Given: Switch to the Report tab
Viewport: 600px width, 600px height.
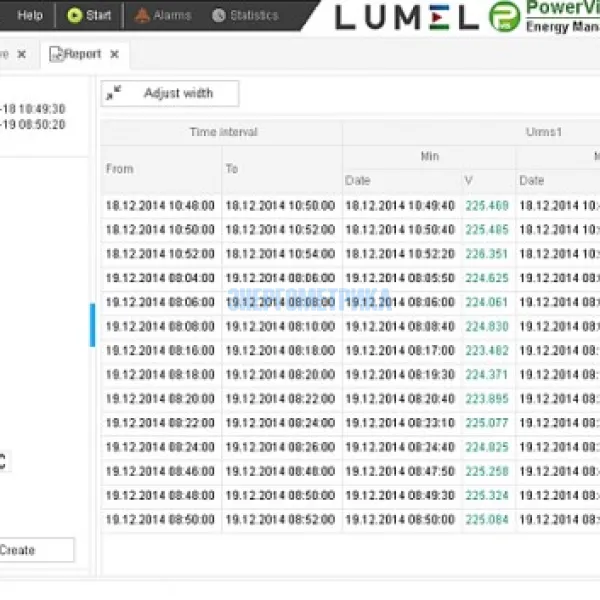Looking at the screenshot, I should (x=84, y=54).
